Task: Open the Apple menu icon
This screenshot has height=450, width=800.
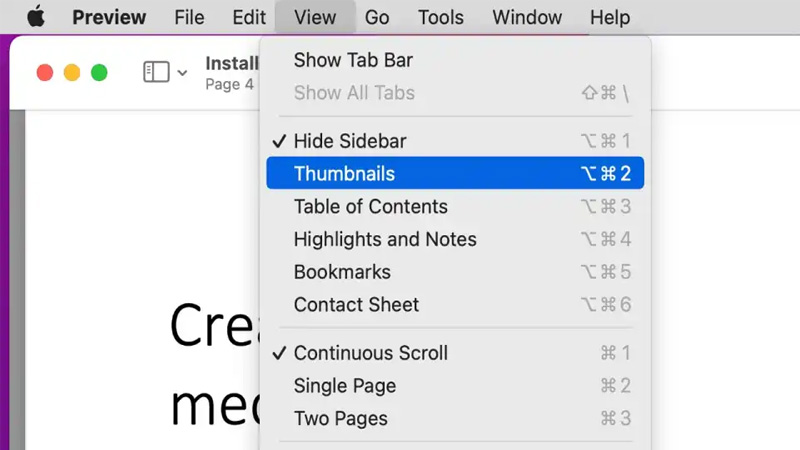Action: click(36, 17)
